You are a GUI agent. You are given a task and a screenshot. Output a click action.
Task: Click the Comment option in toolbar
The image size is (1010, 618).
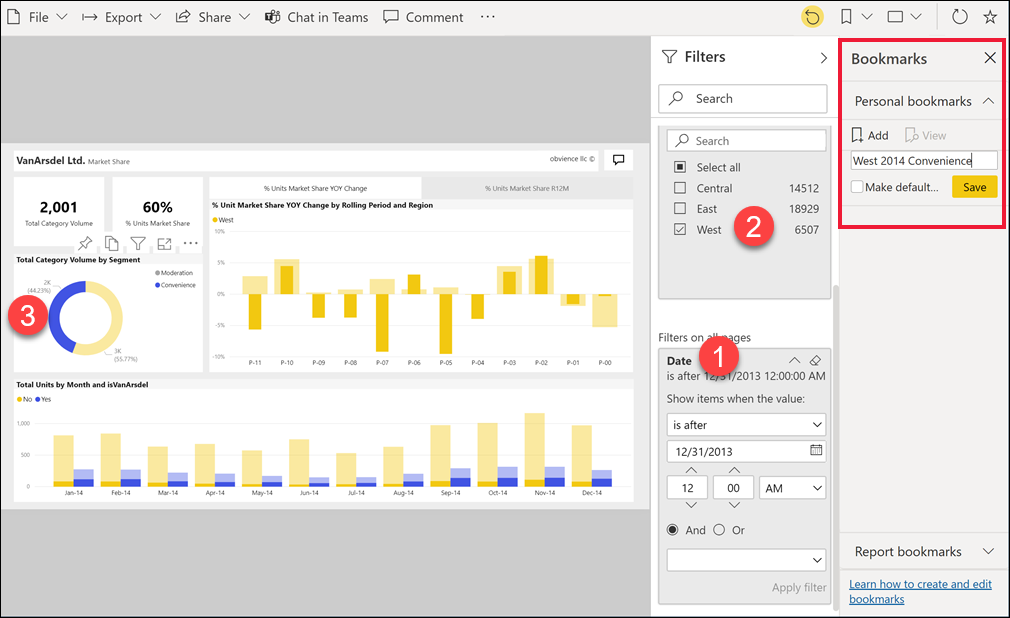pos(423,17)
